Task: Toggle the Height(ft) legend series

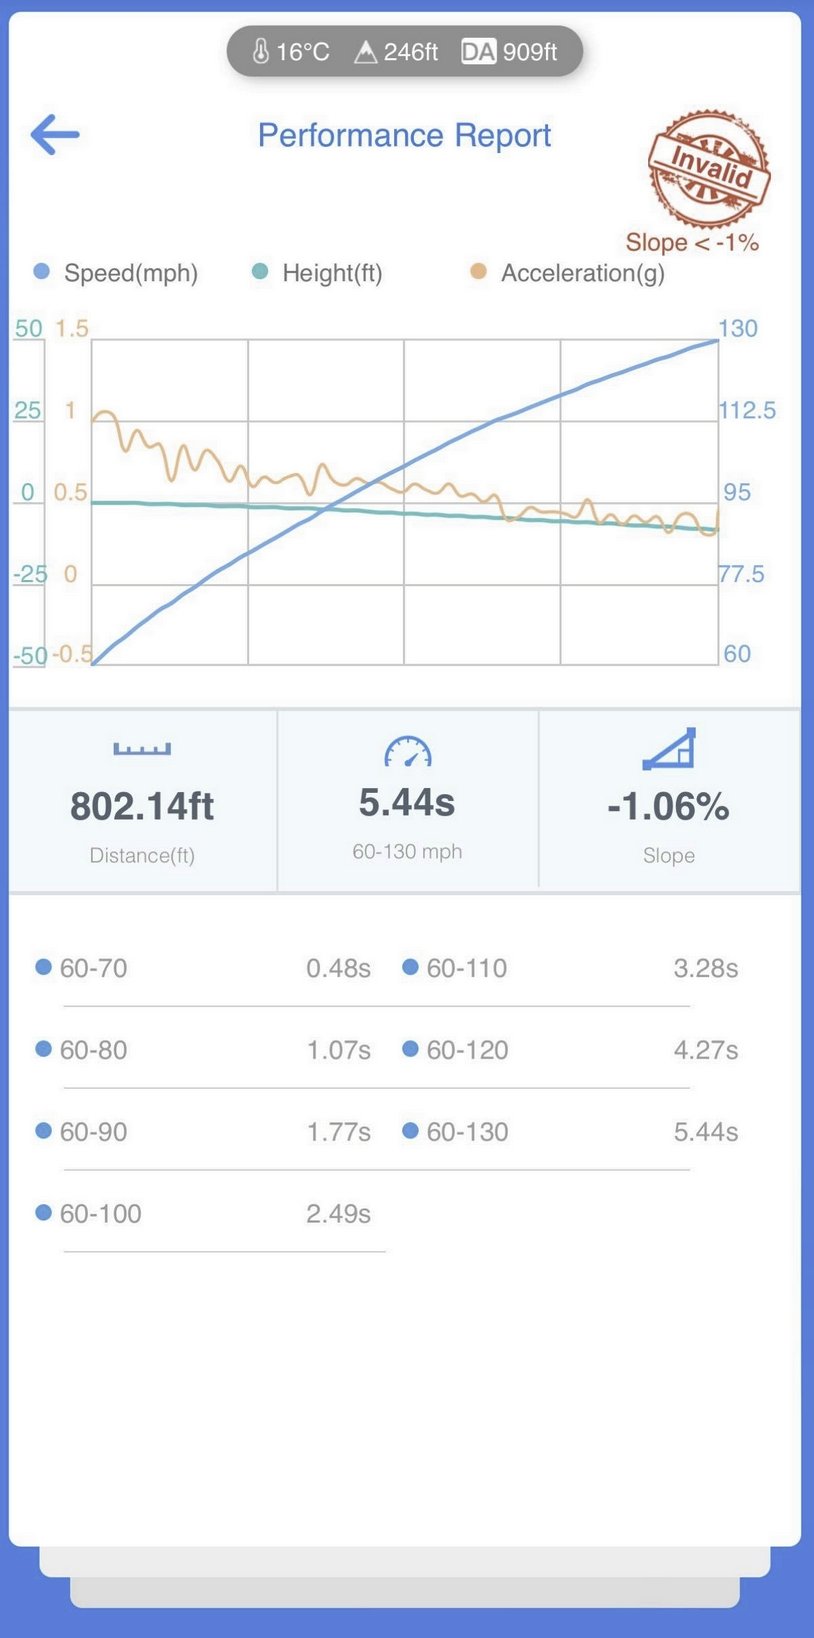Action: tap(318, 273)
